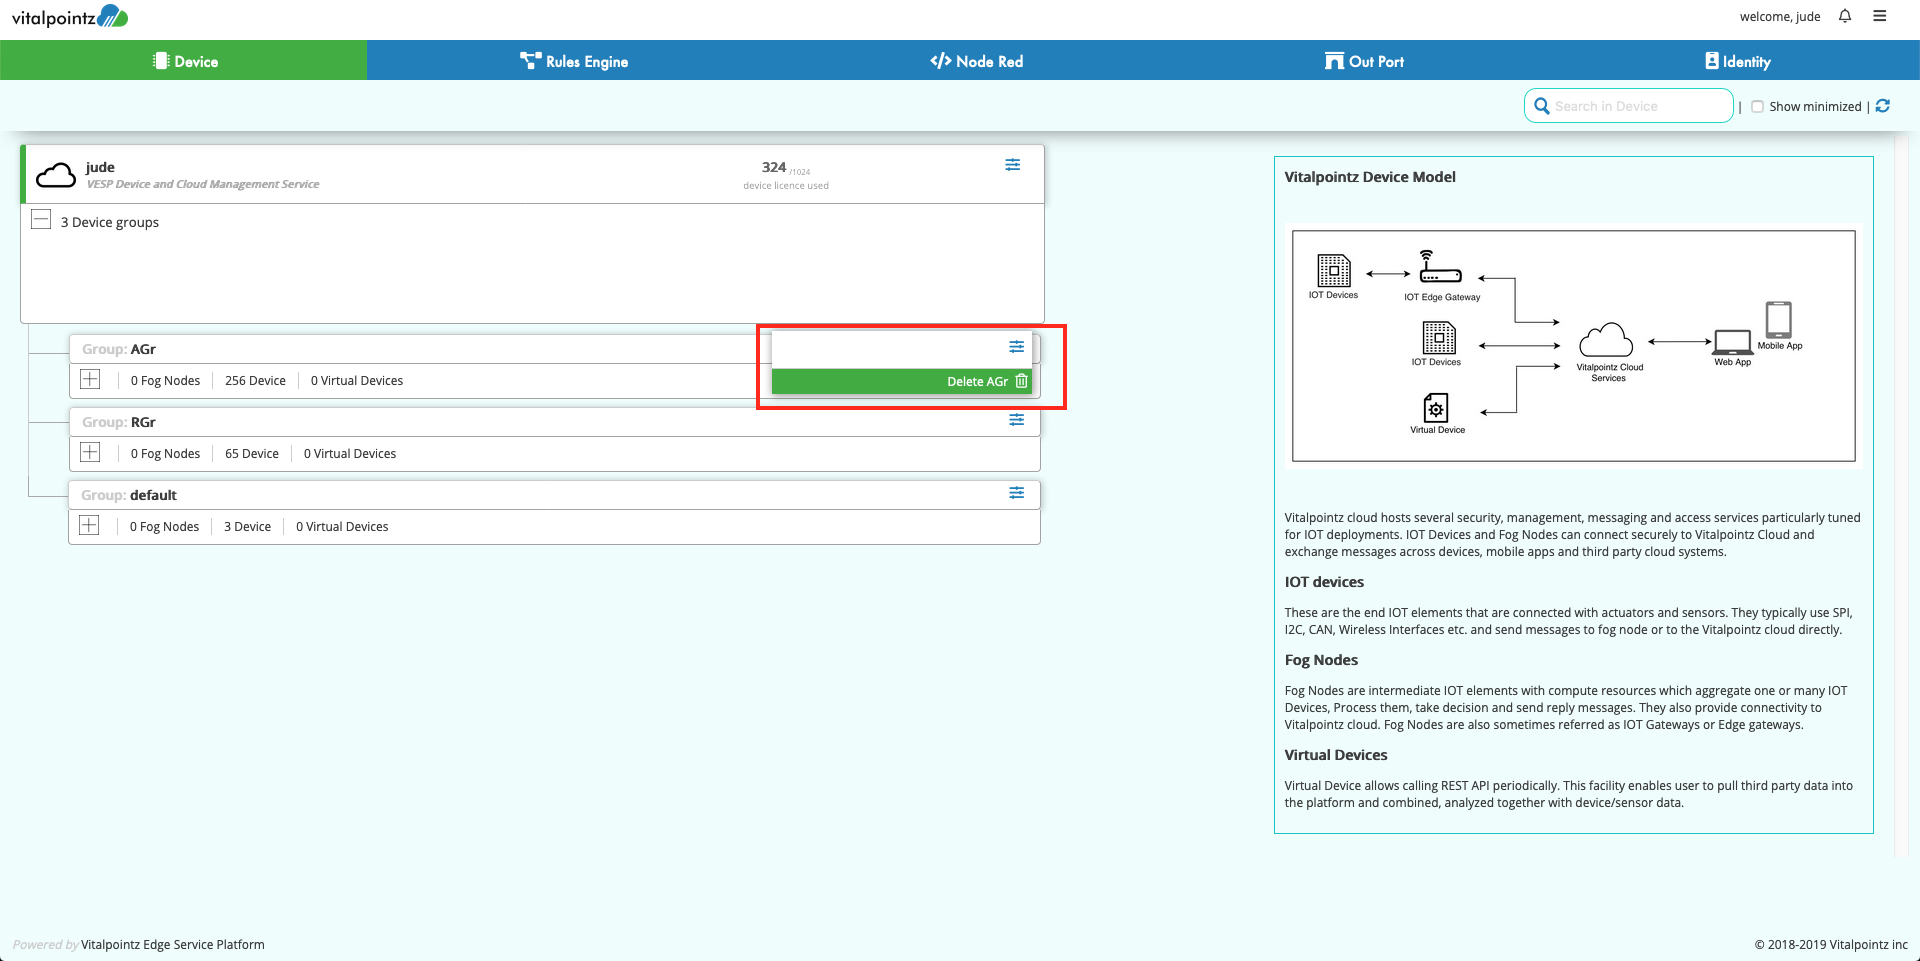
Task: Select 256 Device in group AGr
Action: tap(255, 381)
